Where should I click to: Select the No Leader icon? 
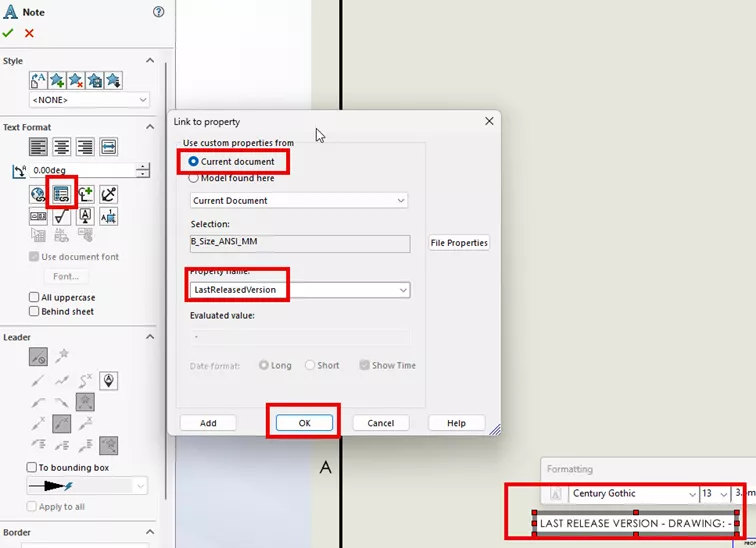click(38, 357)
